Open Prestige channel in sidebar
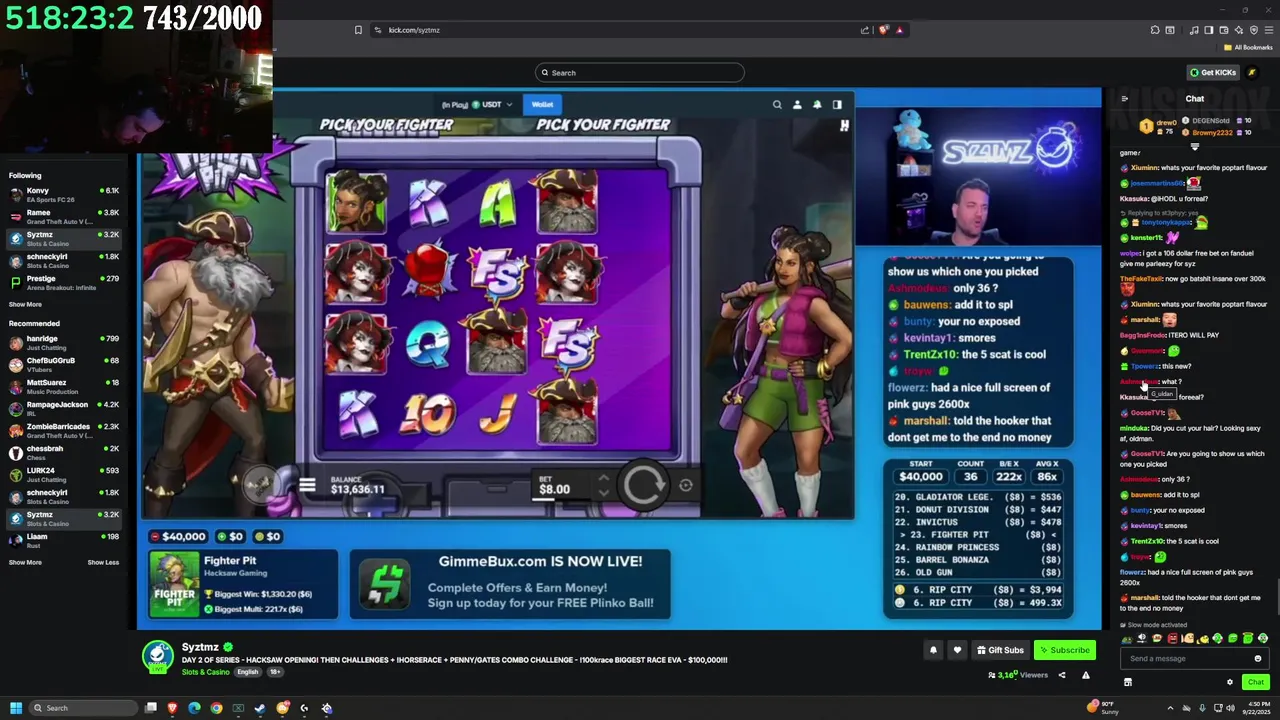Viewport: 1280px width, 720px height. coord(64,282)
